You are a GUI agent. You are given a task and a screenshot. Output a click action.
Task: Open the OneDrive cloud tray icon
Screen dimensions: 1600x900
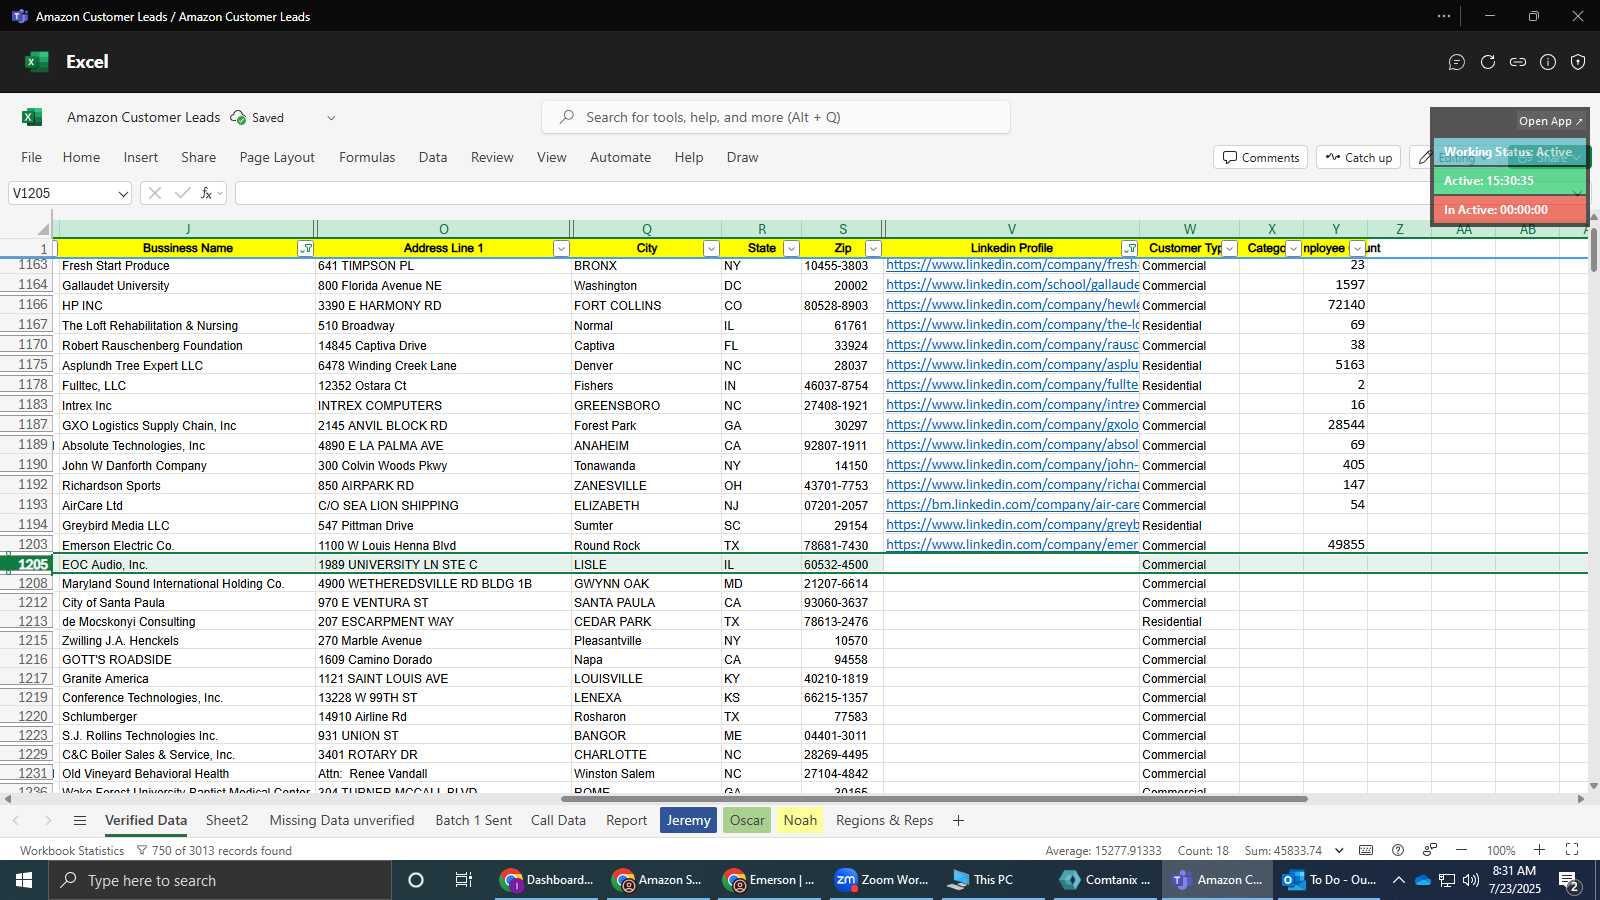(x=1422, y=880)
